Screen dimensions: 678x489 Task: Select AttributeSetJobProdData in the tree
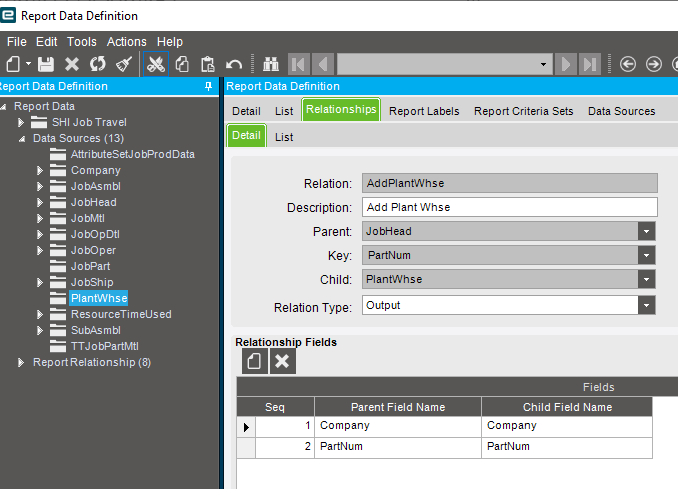133,154
